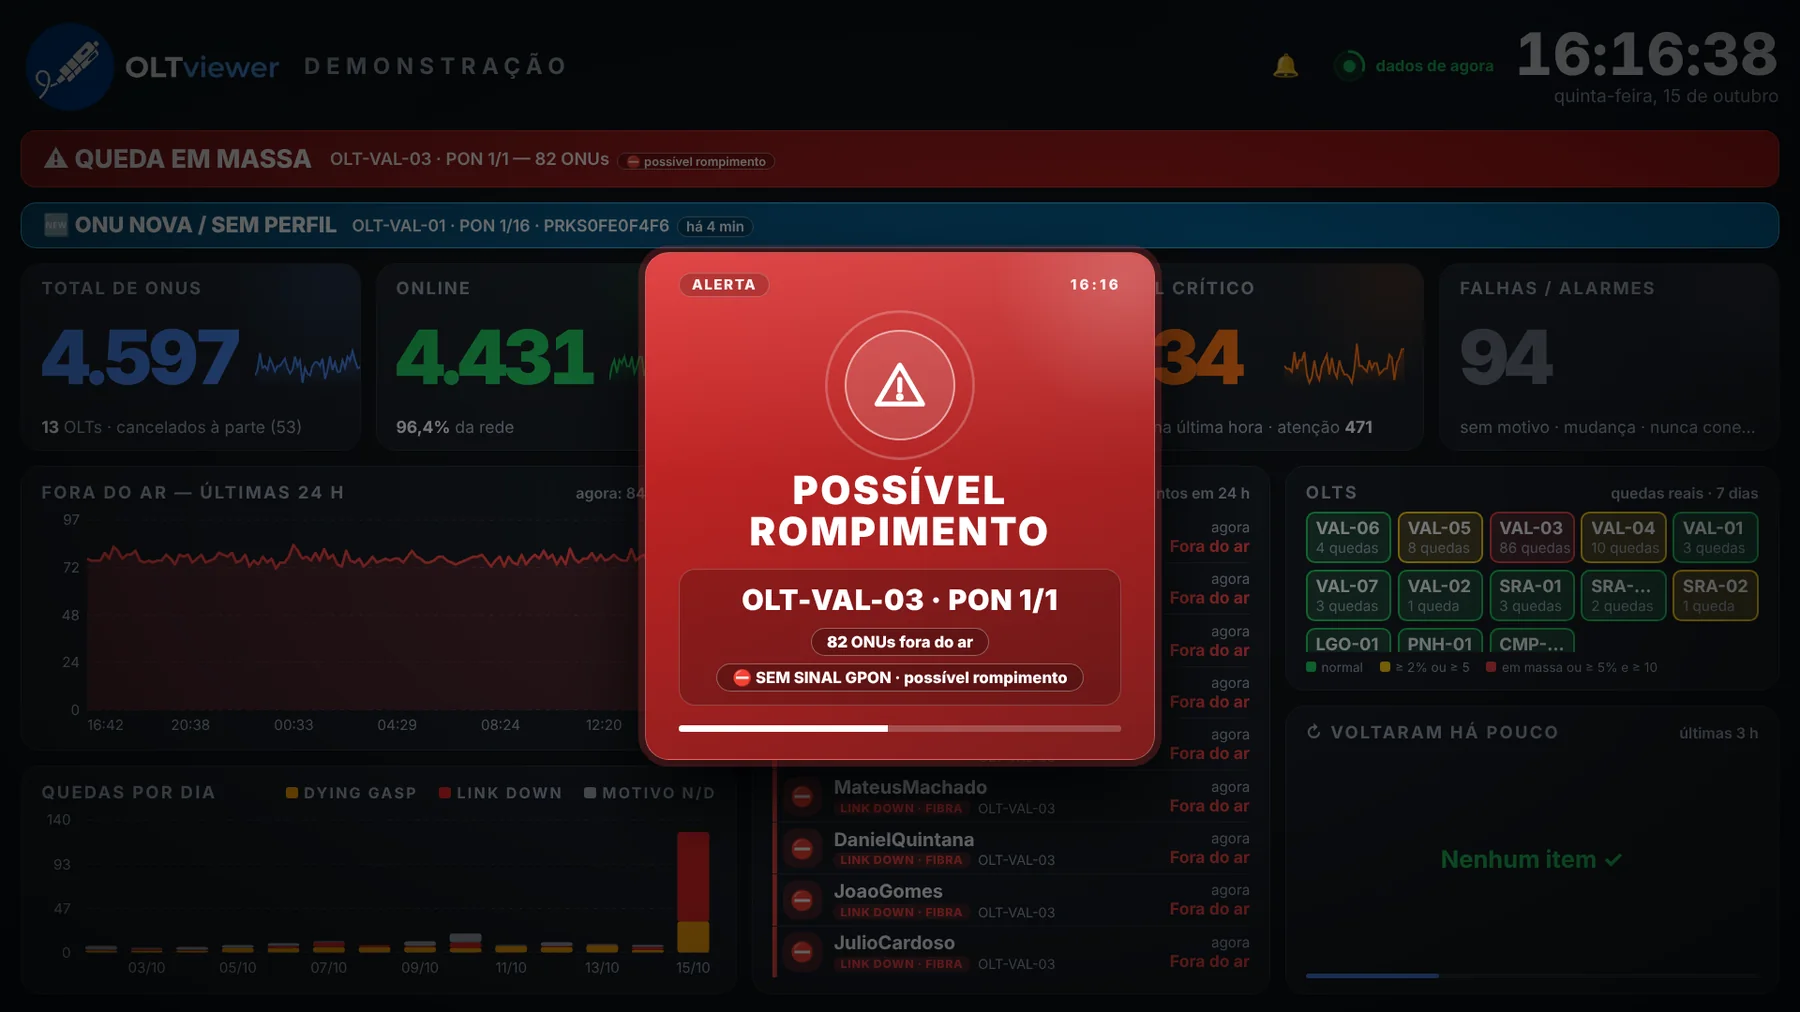Click 'OLT-VAL-03 · PON 1/1' heading in popup
Viewport: 1800px width, 1012px height.
pos(900,600)
